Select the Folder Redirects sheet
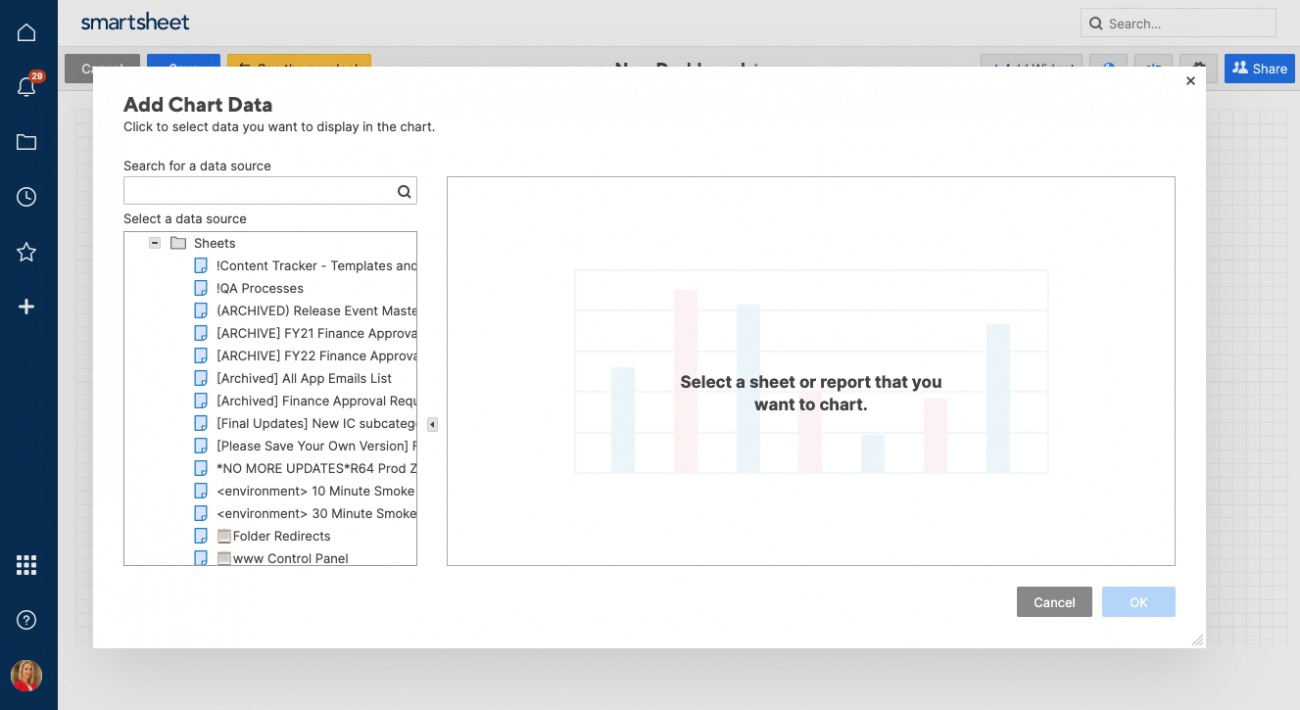Screen dimensions: 1300x710 [281, 536]
